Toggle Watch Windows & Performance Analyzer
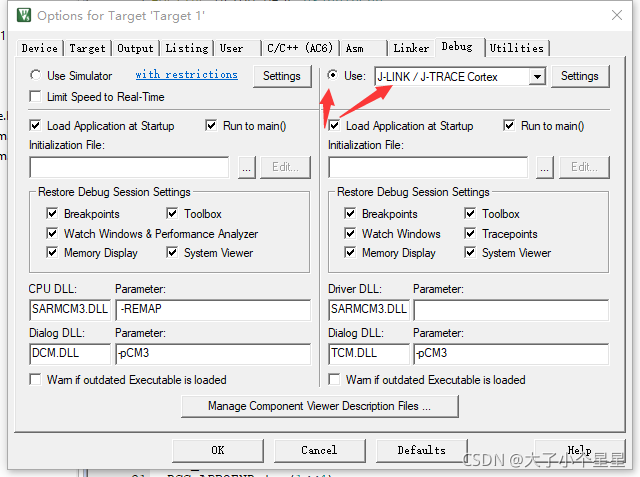The image size is (640, 477). click(x=52, y=233)
